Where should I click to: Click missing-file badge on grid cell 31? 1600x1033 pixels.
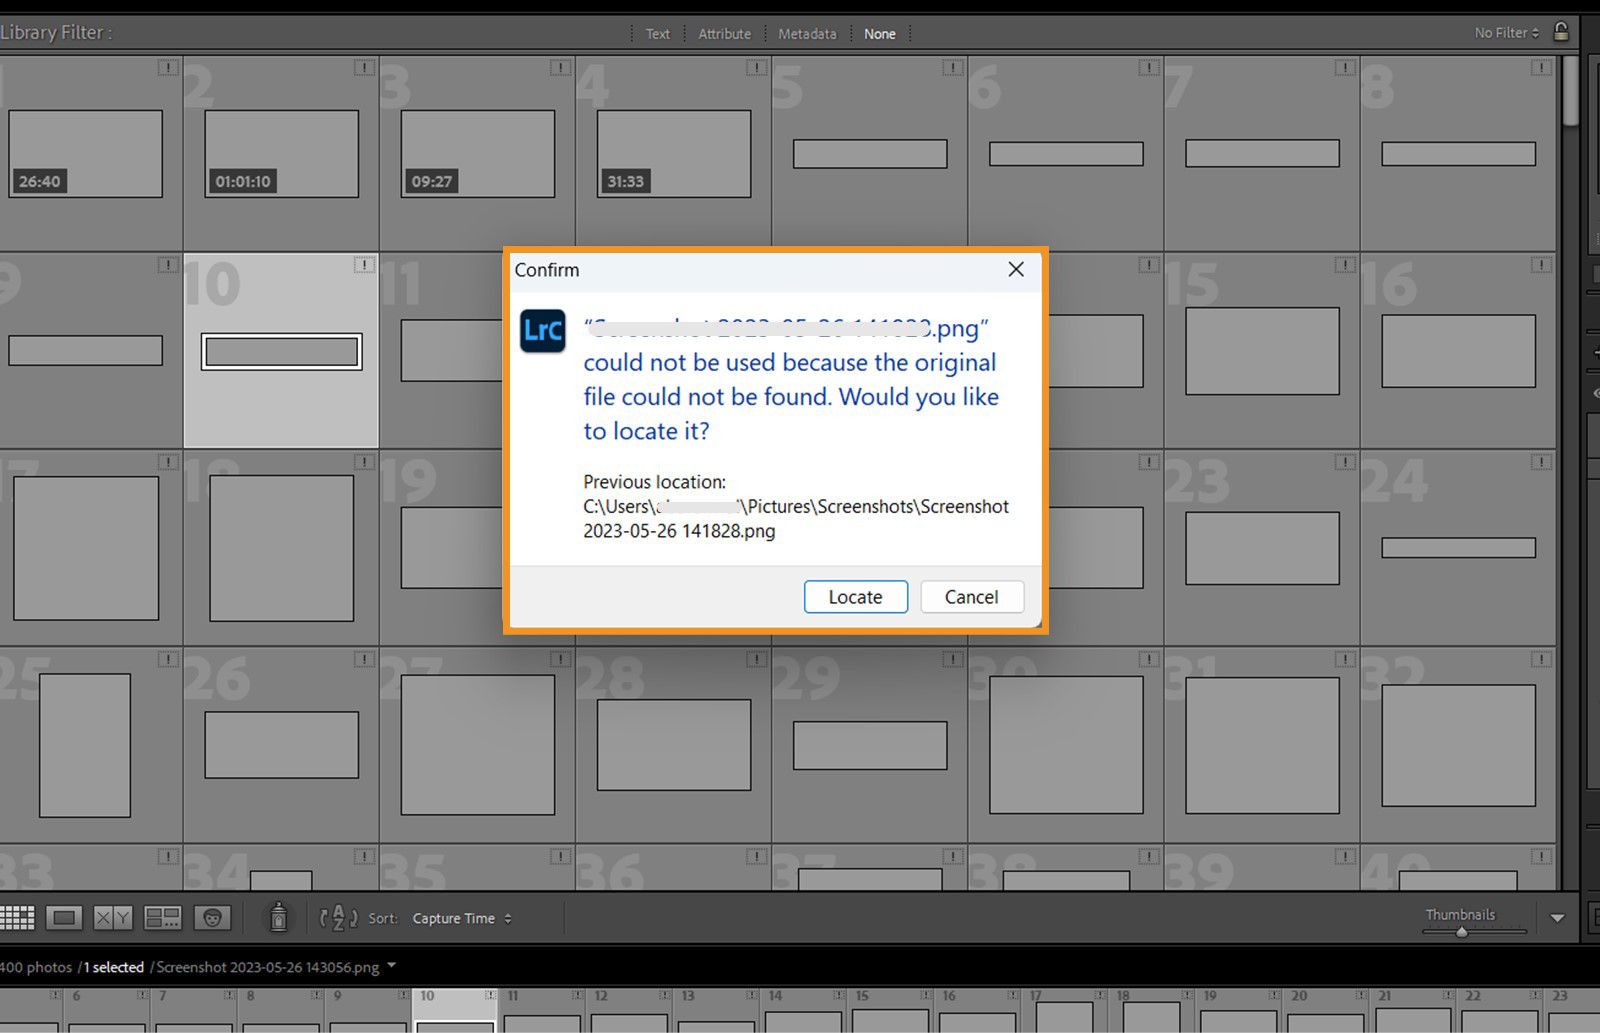(x=1345, y=659)
